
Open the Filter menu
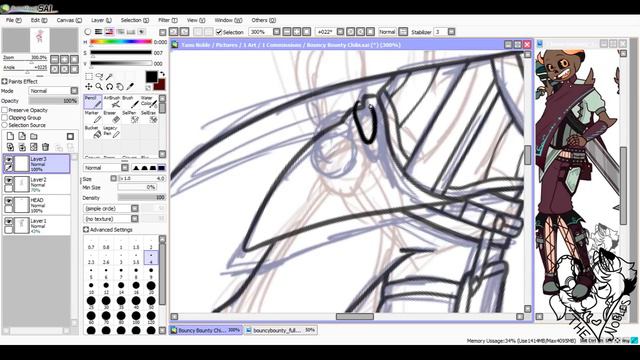[x=168, y=20]
